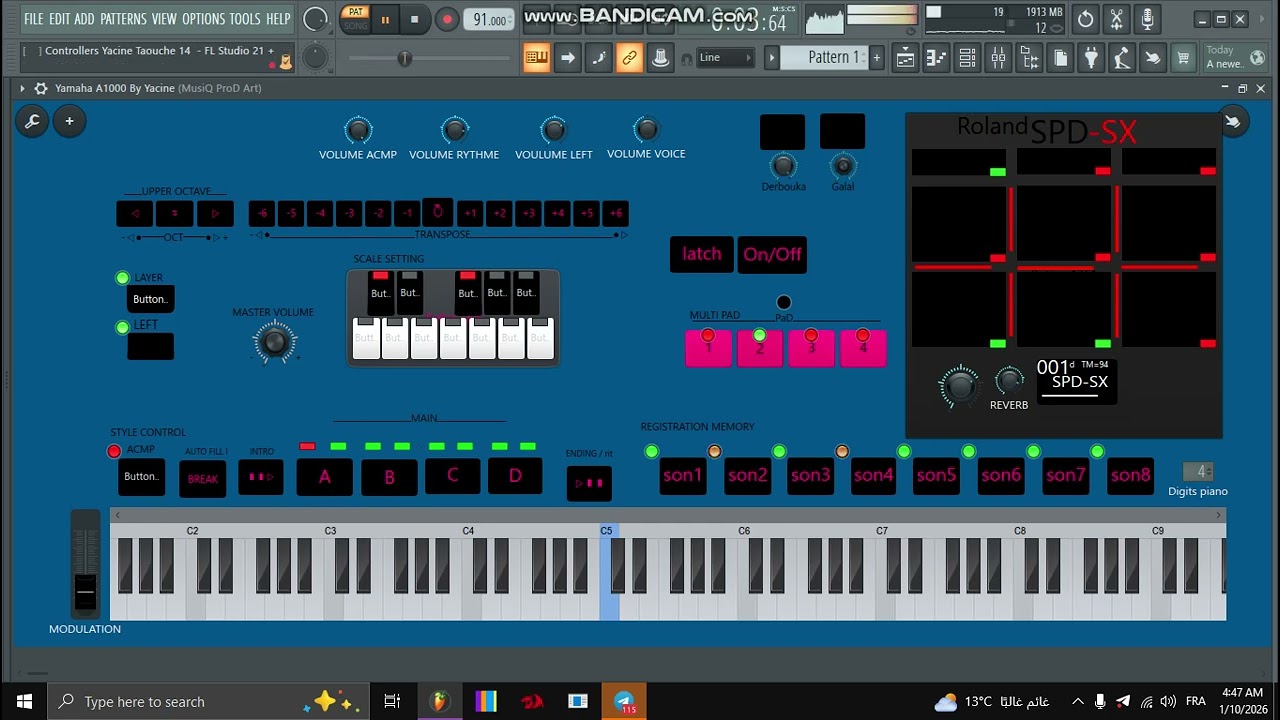The height and width of the screenshot is (720, 1280).
Task: Open the Line snap dropdown
Action: (725, 58)
